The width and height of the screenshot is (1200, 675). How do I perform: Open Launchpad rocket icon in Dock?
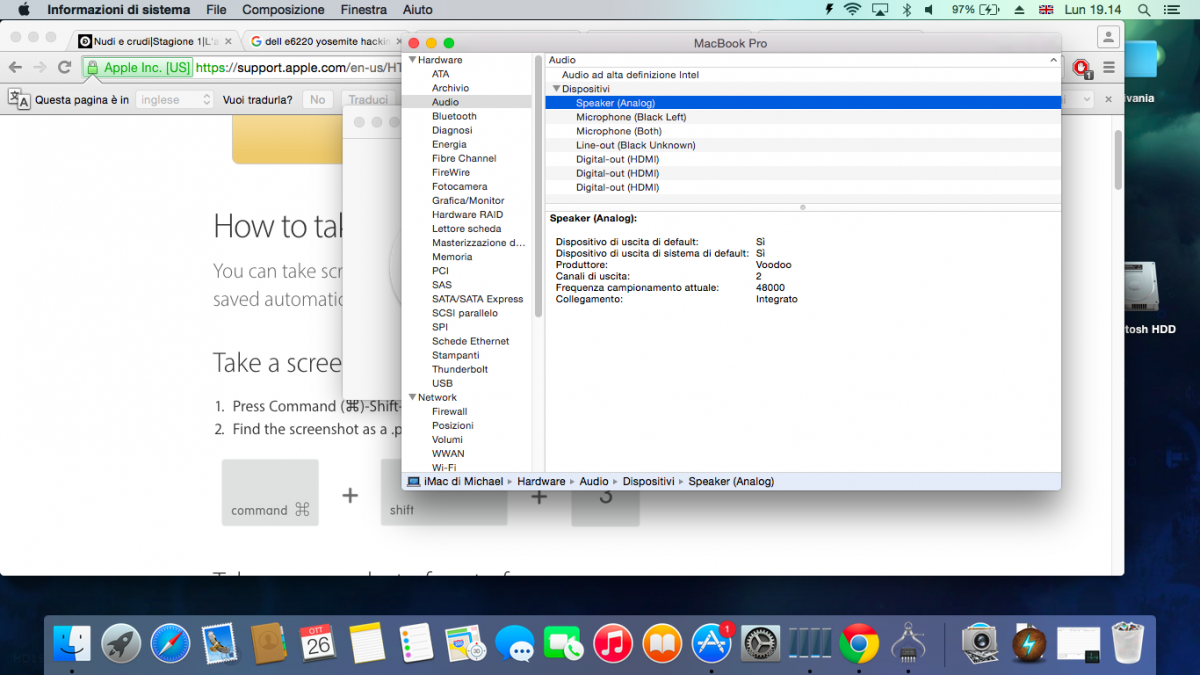click(x=121, y=643)
